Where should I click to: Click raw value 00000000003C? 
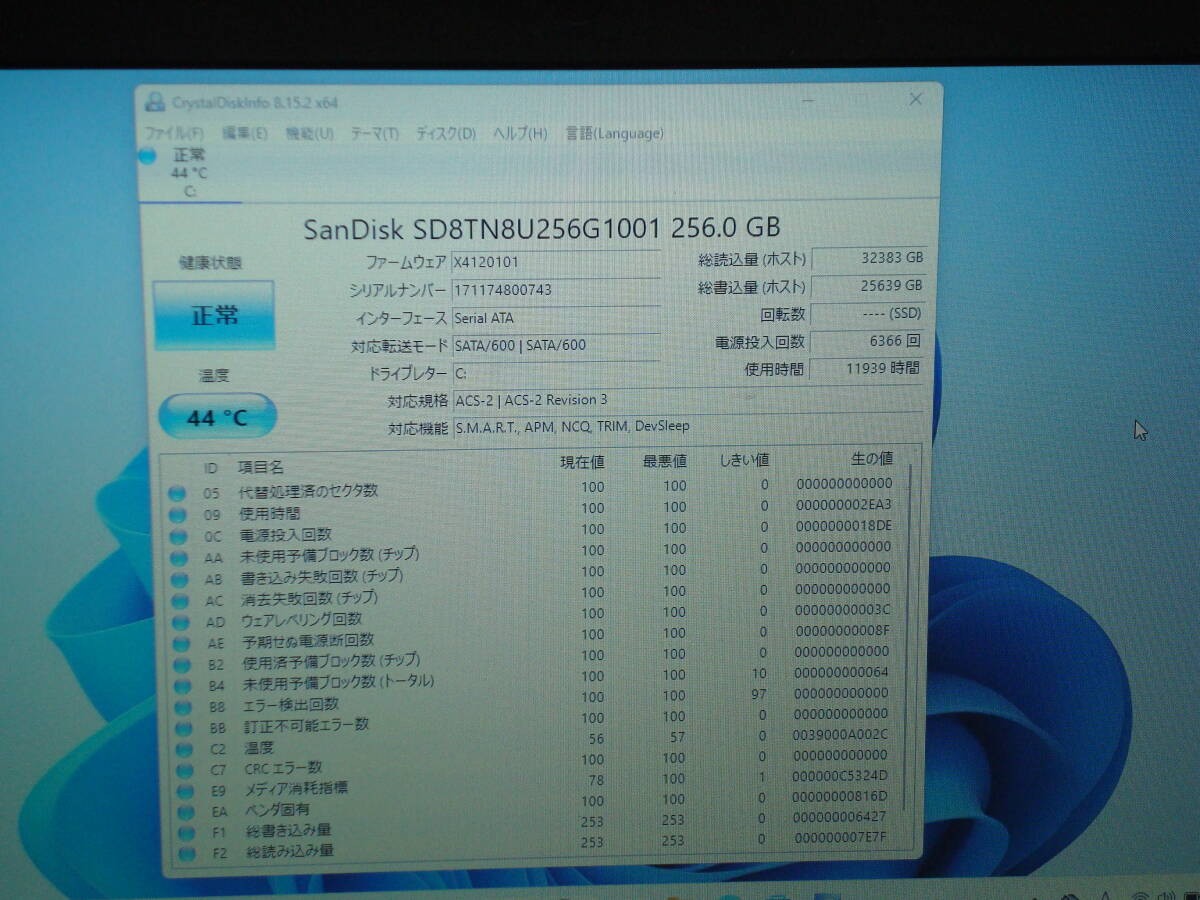(x=842, y=610)
